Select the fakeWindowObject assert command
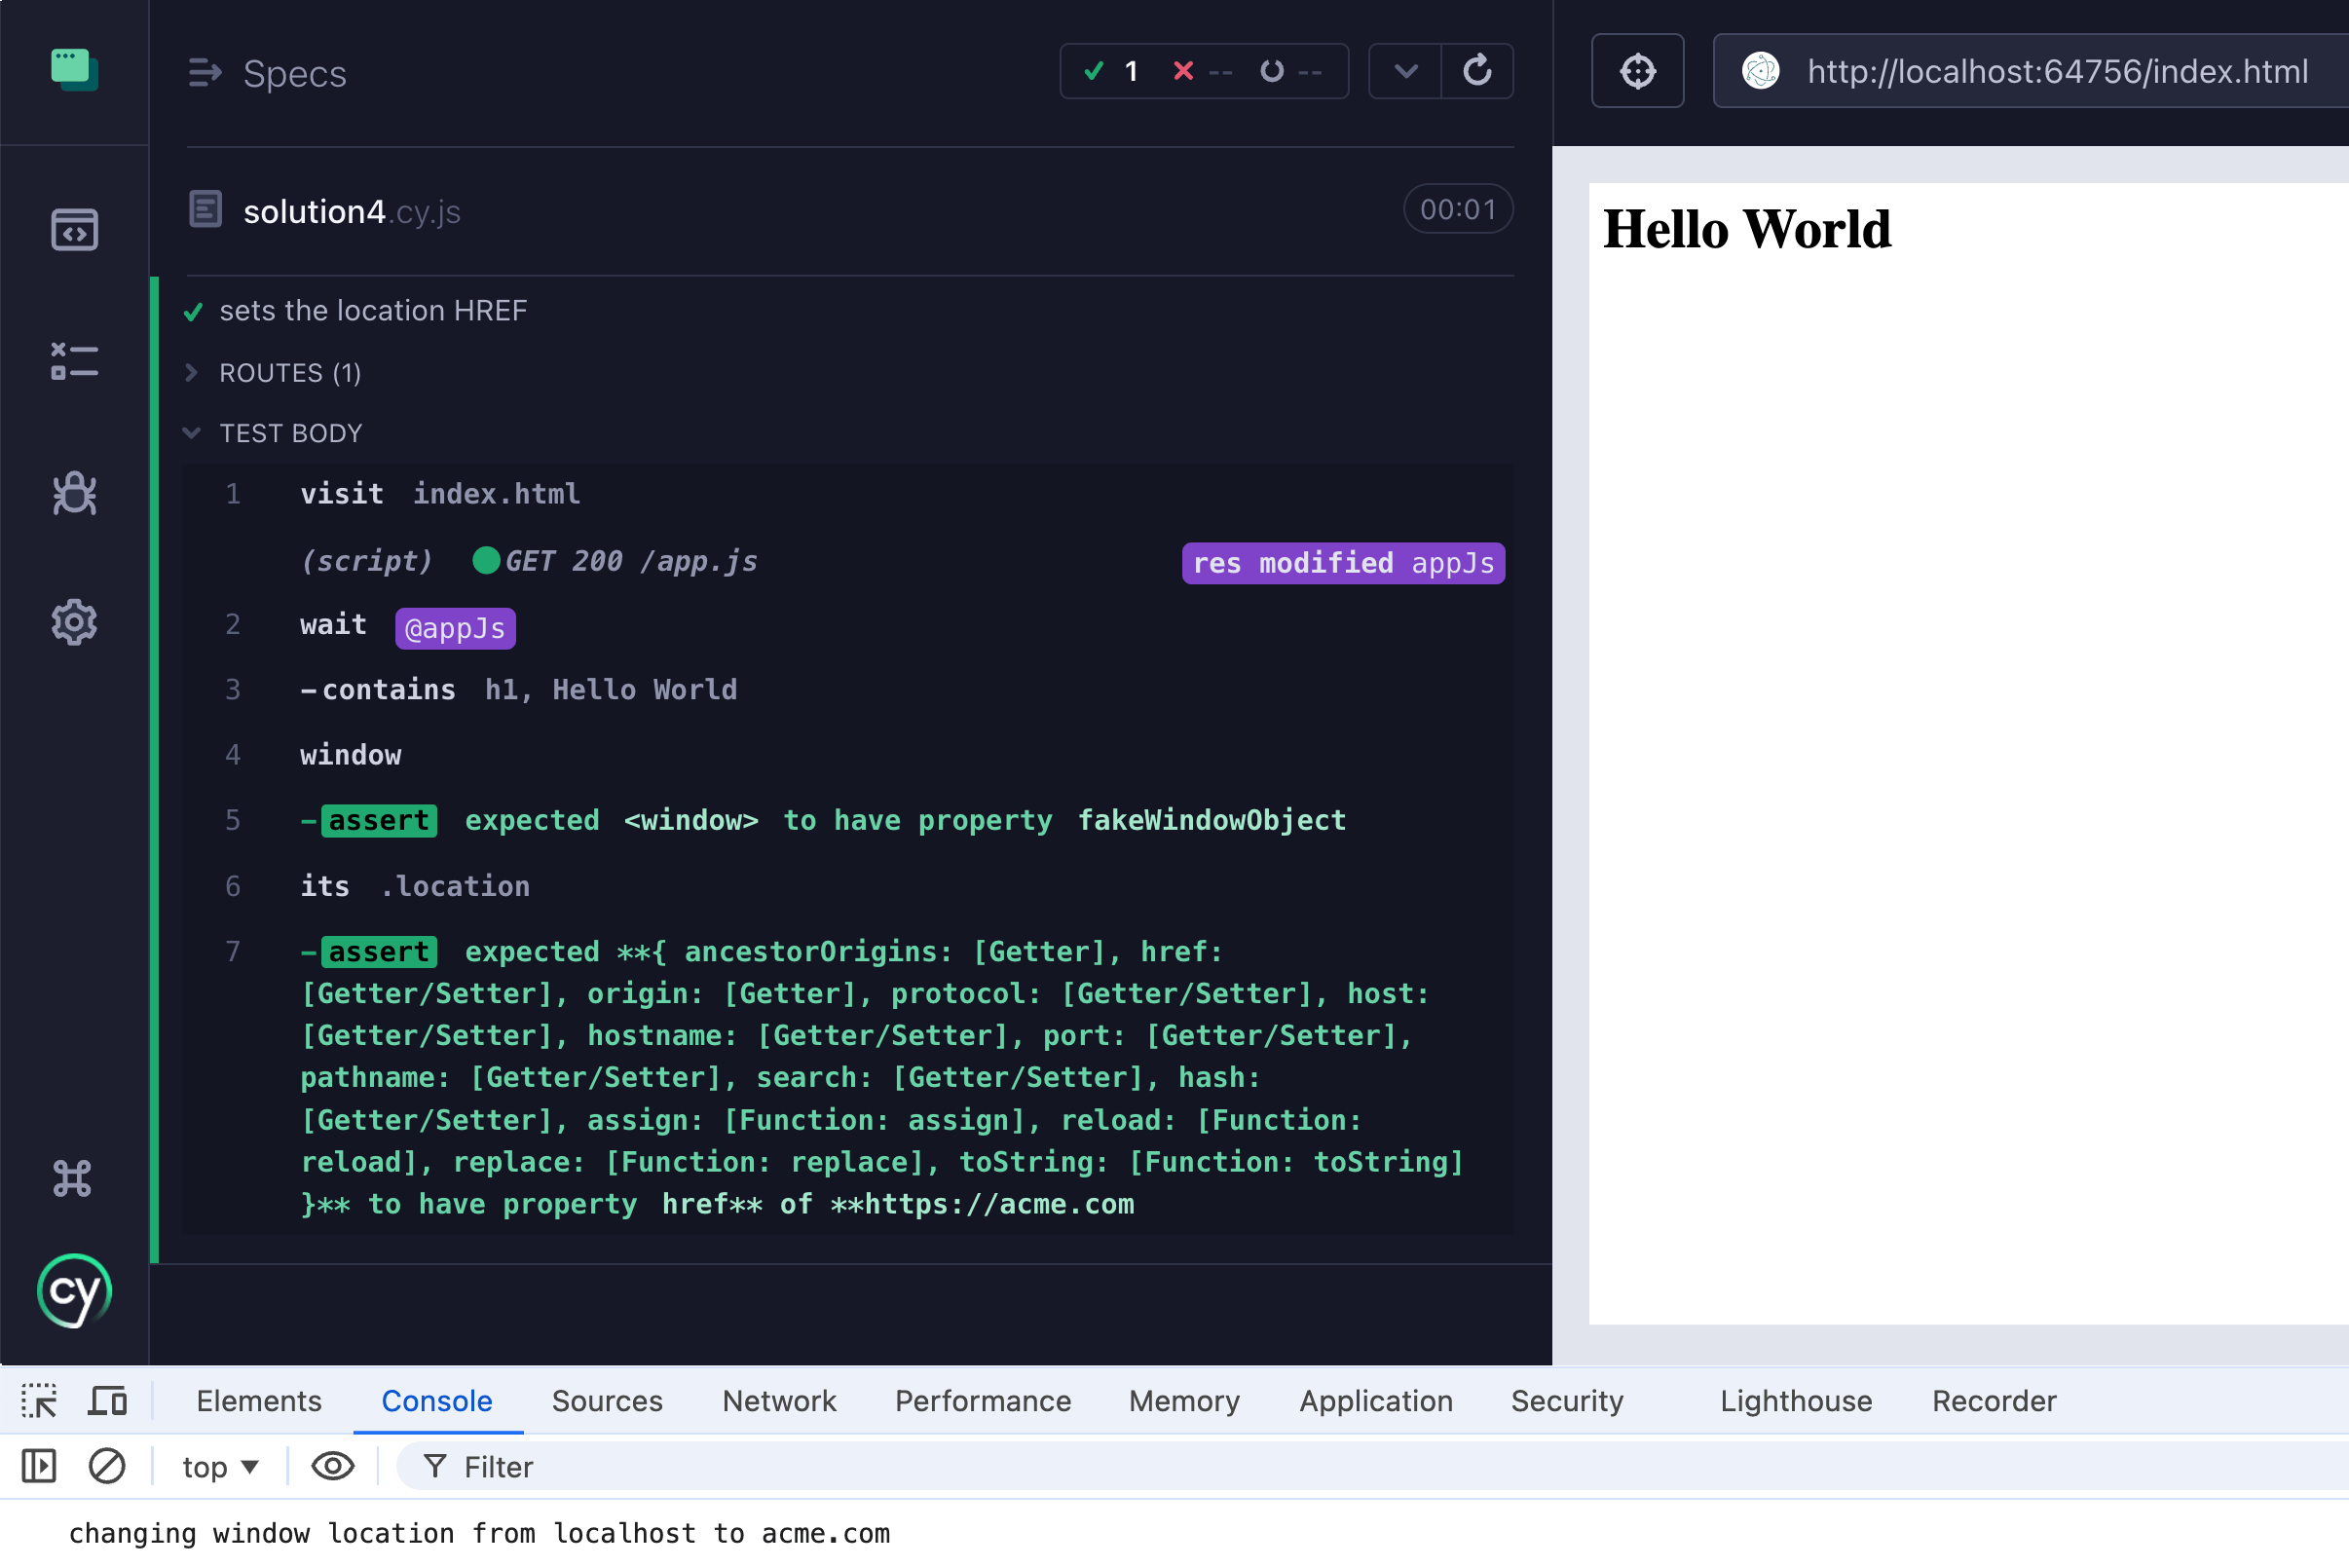 [x=848, y=821]
